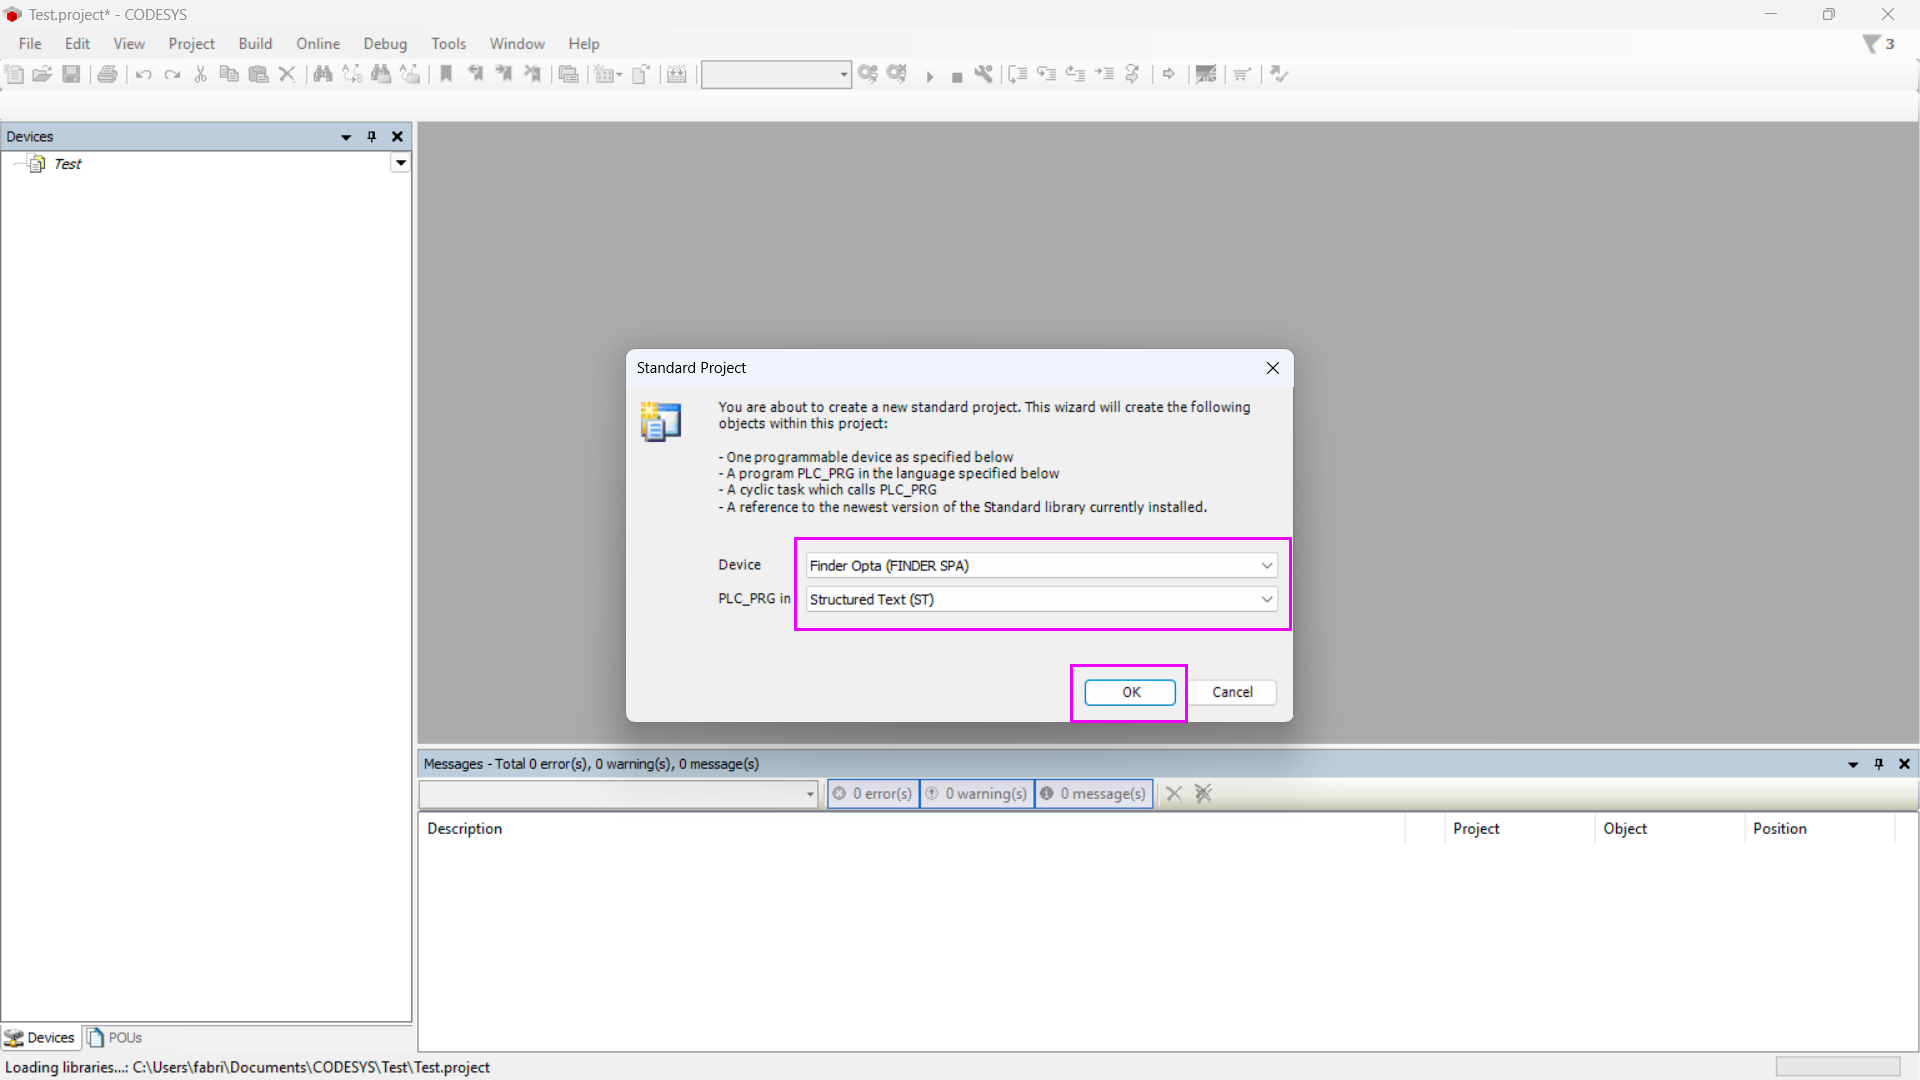
Task: Toggle the 0 error(s) filter
Action: click(873, 794)
